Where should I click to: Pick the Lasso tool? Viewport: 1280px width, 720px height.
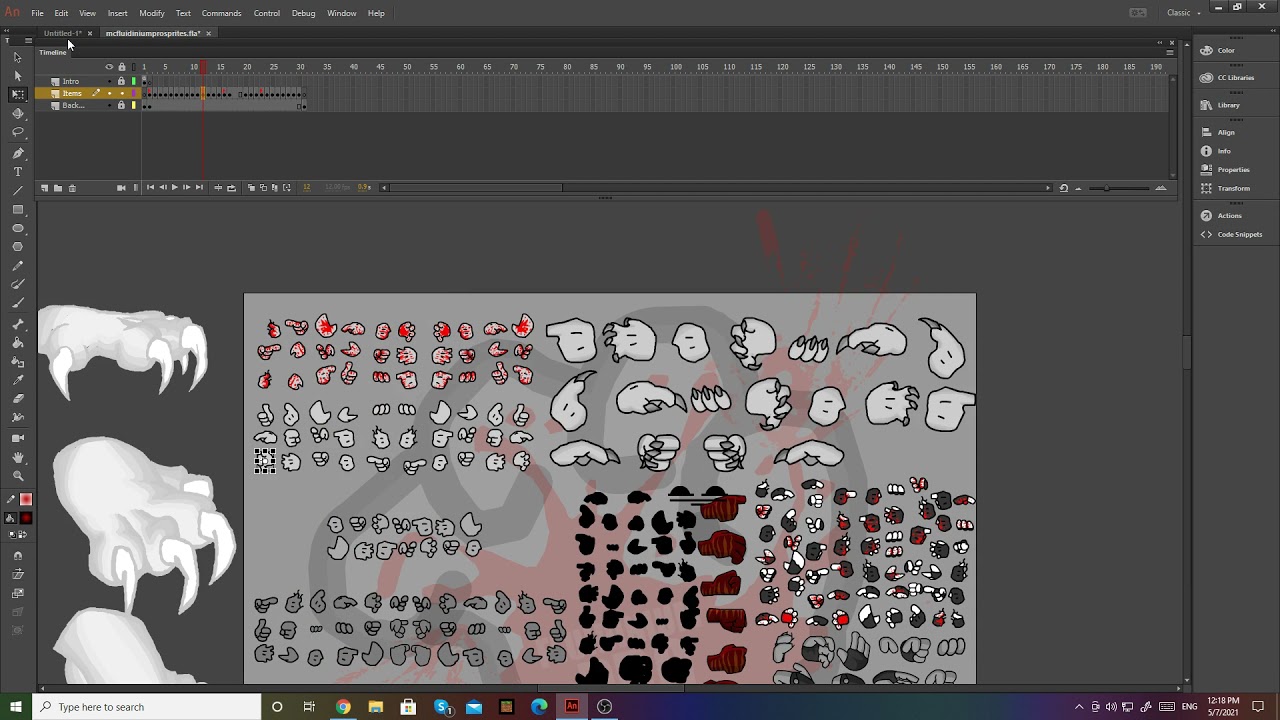(17, 132)
